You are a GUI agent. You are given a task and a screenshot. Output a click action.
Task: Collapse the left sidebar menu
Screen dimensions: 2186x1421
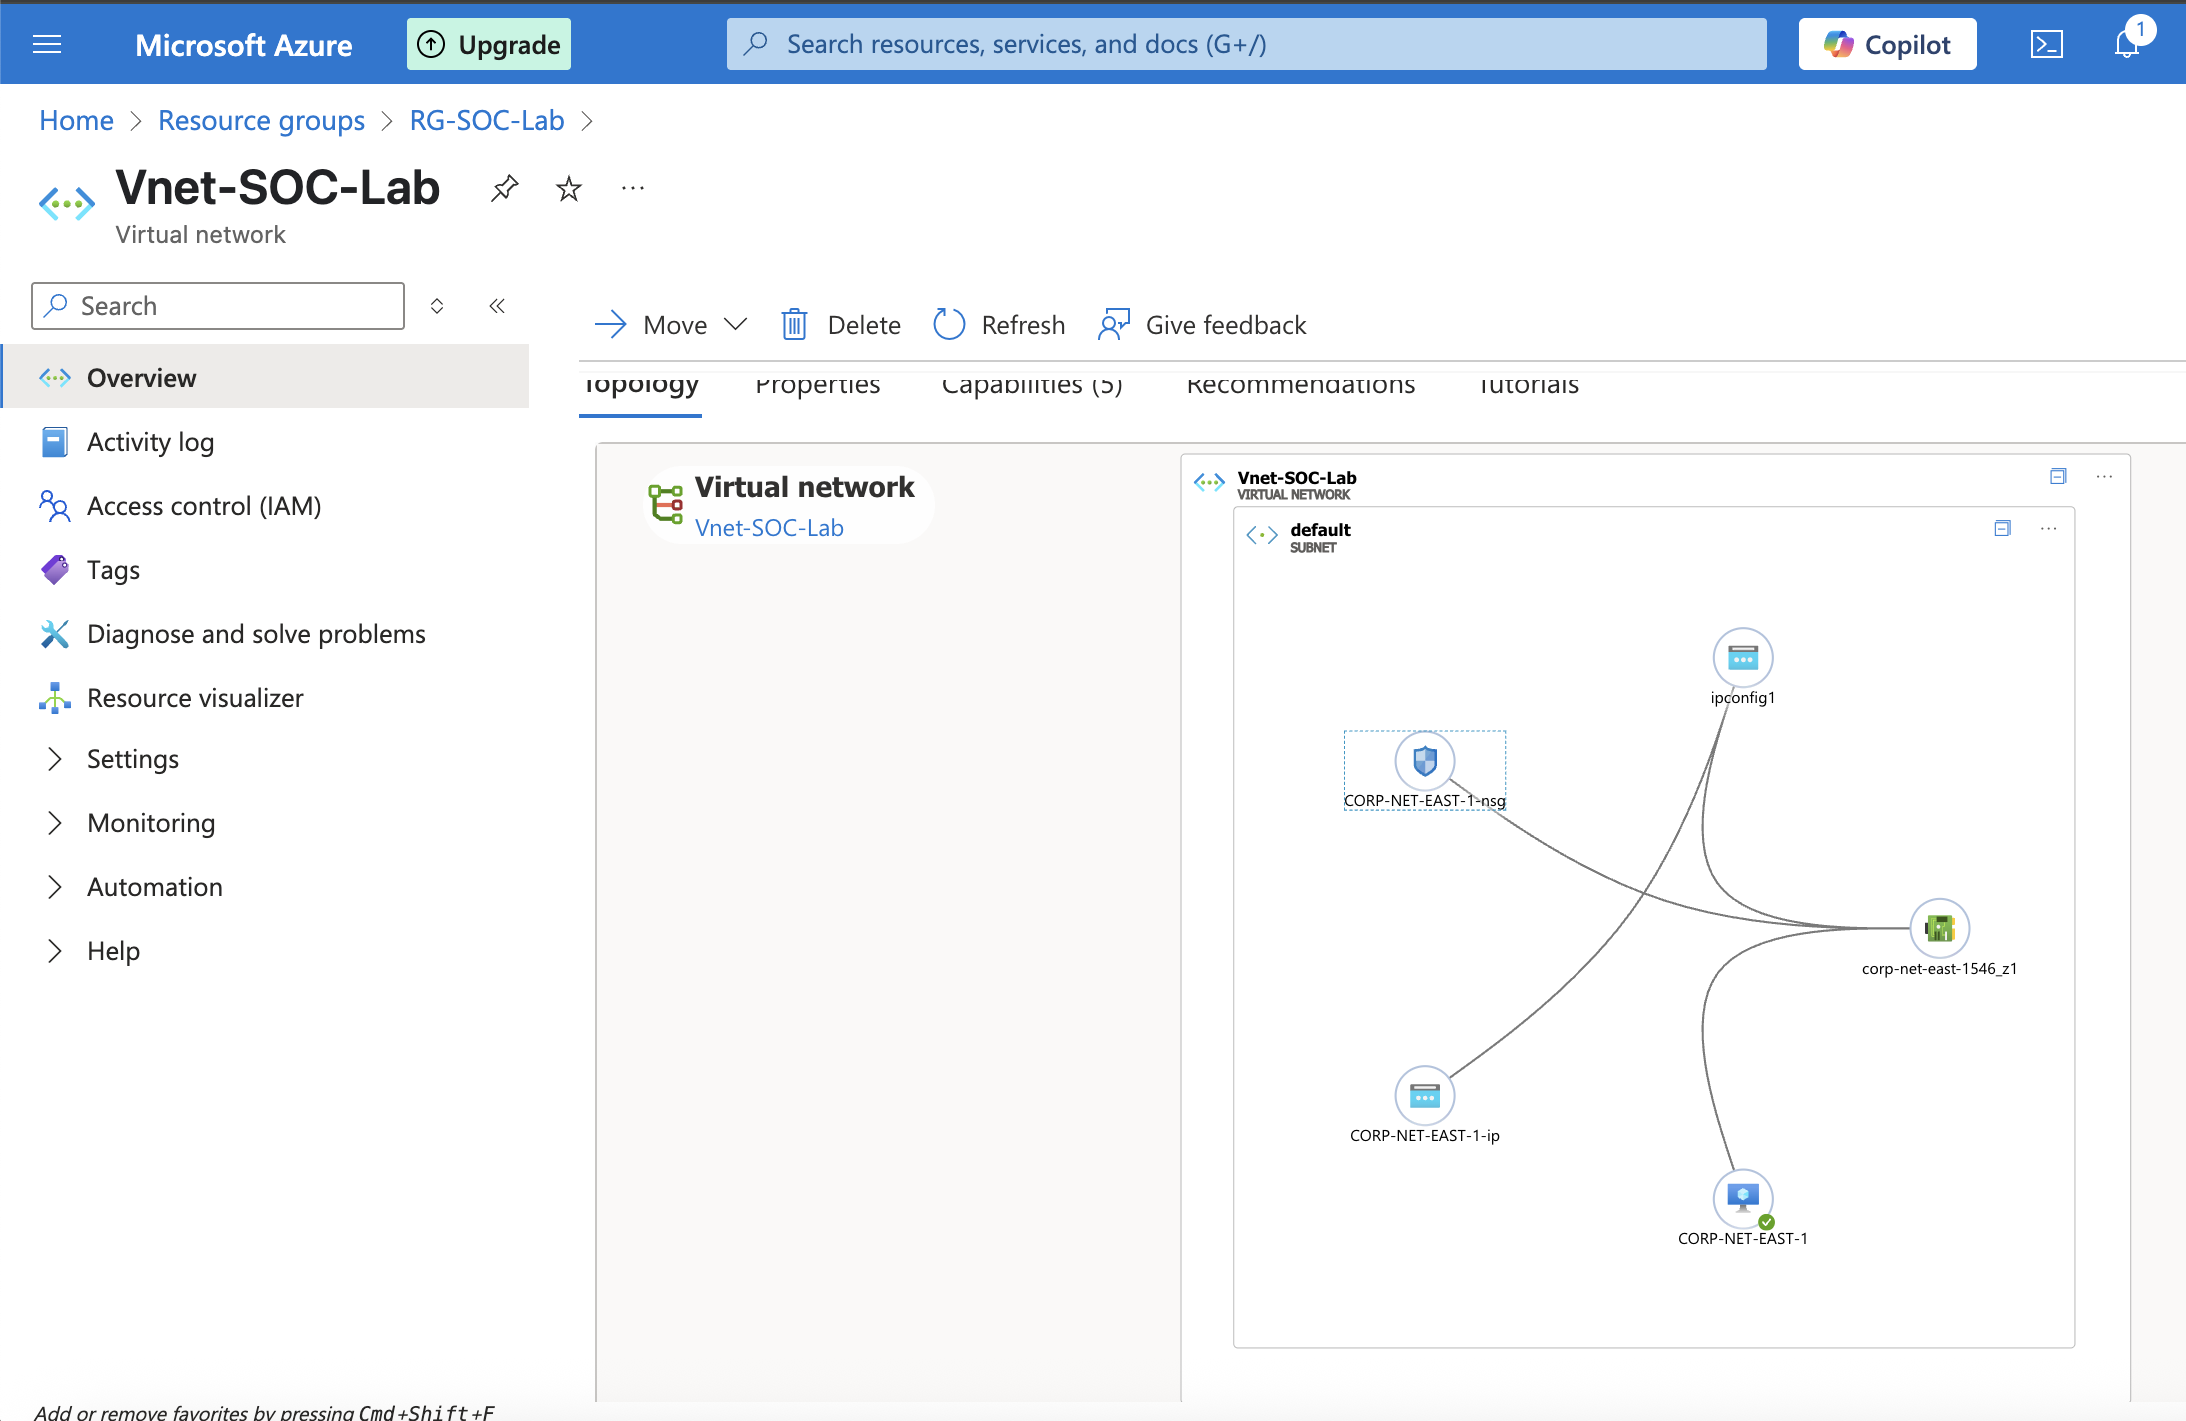pos(497,306)
